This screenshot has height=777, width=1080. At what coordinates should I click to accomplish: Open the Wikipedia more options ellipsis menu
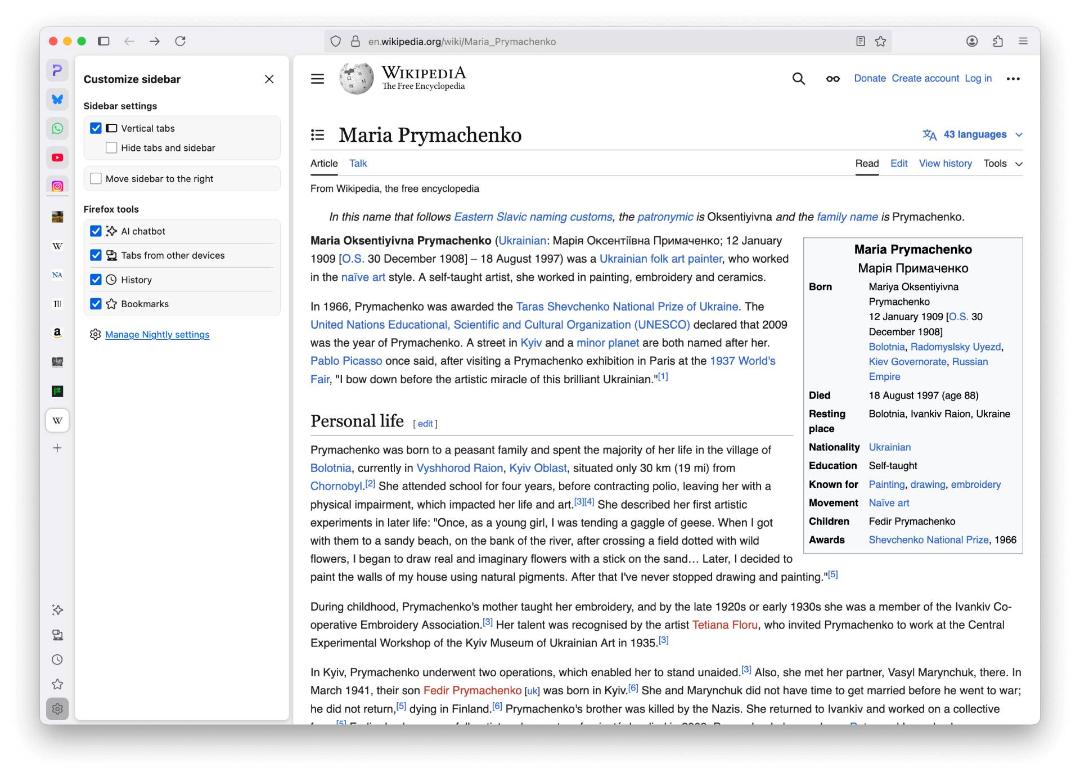1012,79
